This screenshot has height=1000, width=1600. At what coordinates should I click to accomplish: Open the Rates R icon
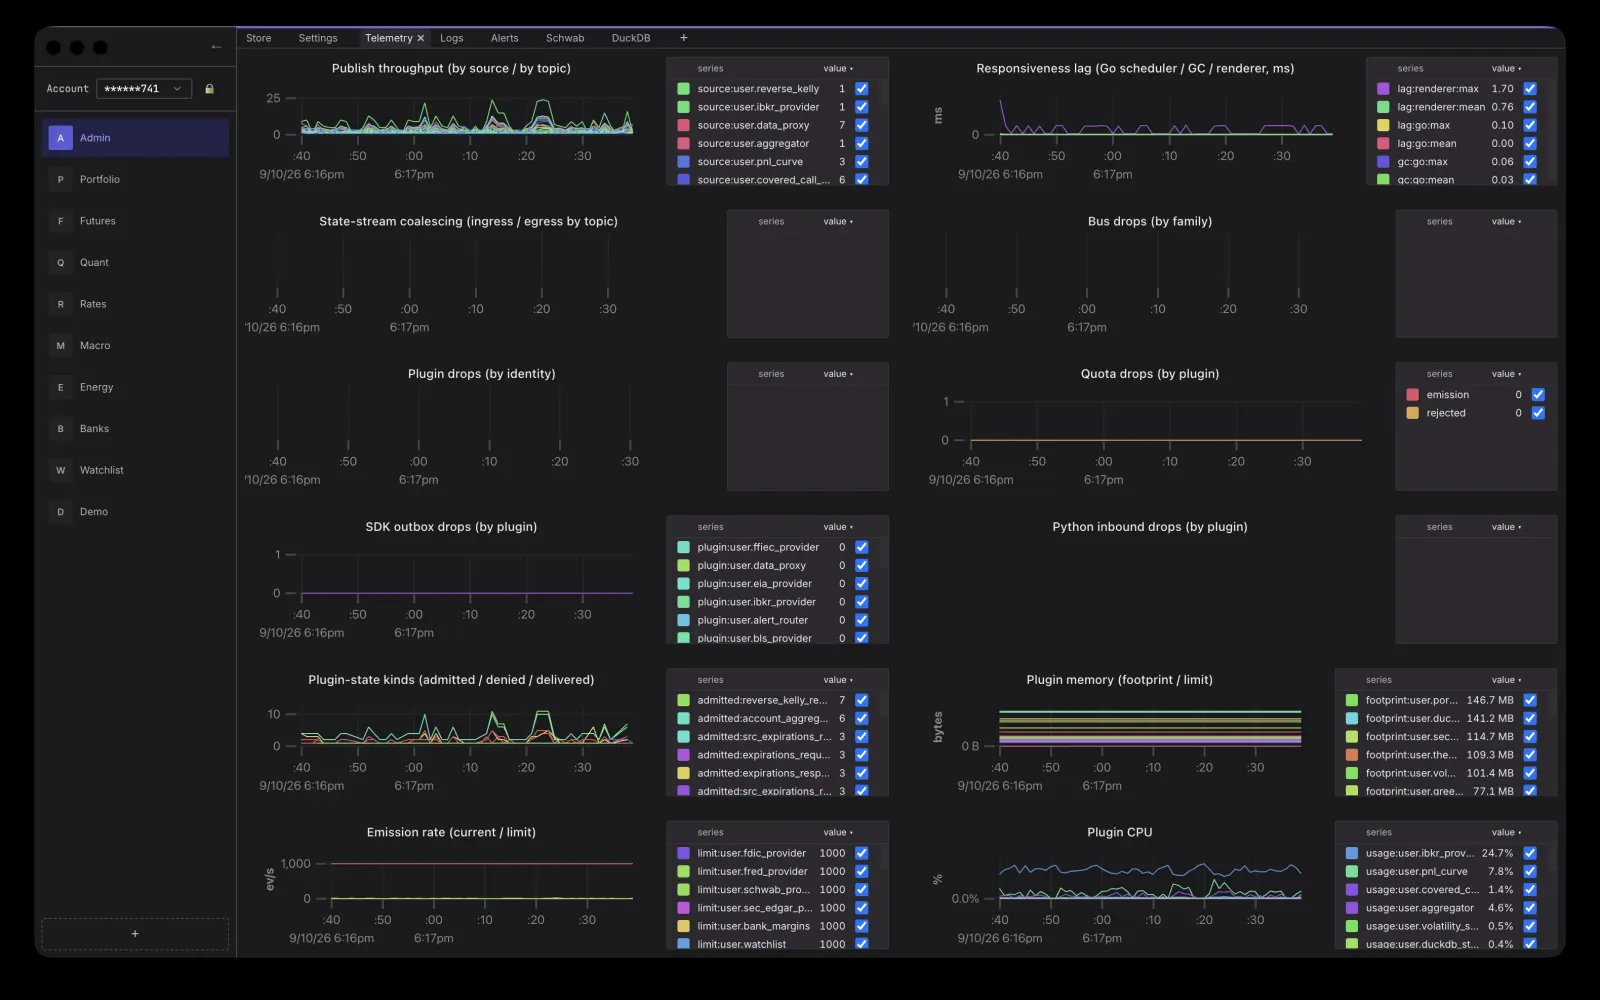tap(60, 304)
